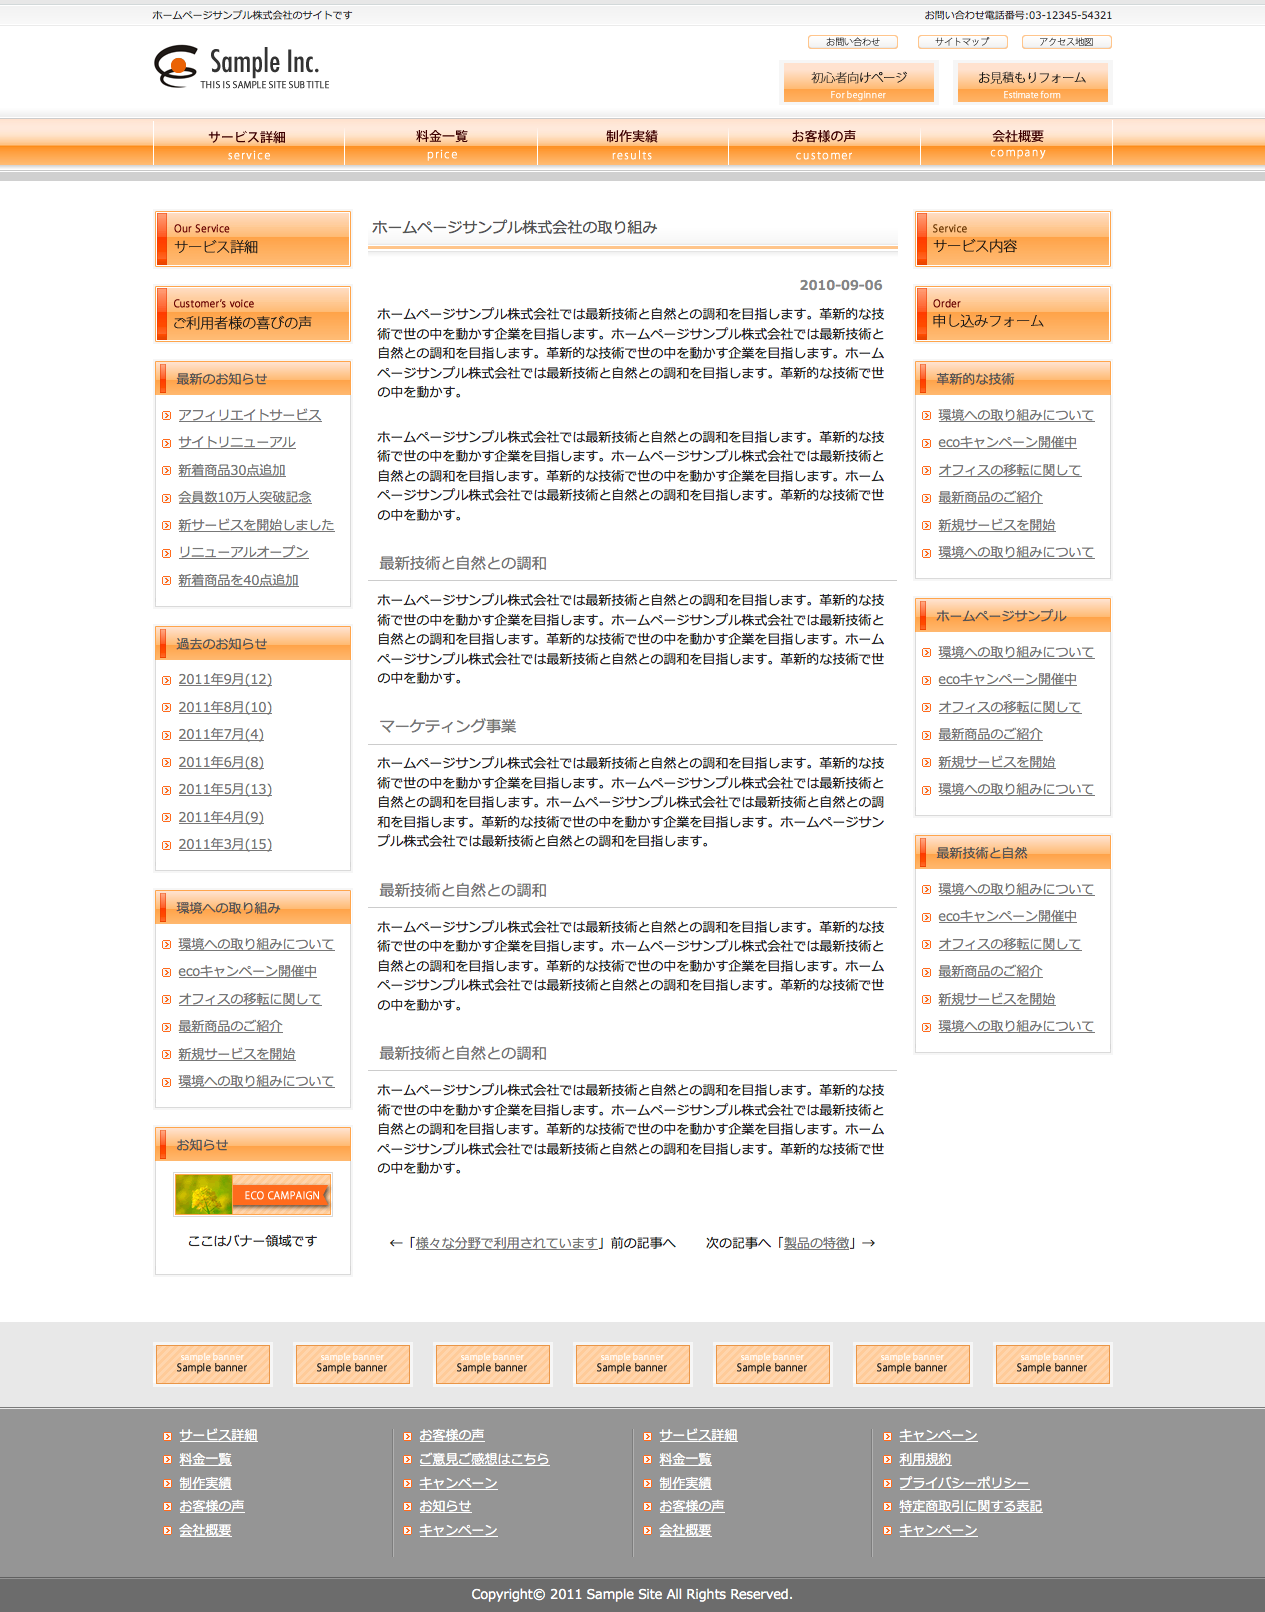
Task: Select 会社概要 company in the navigation bar
Action: point(1017,143)
